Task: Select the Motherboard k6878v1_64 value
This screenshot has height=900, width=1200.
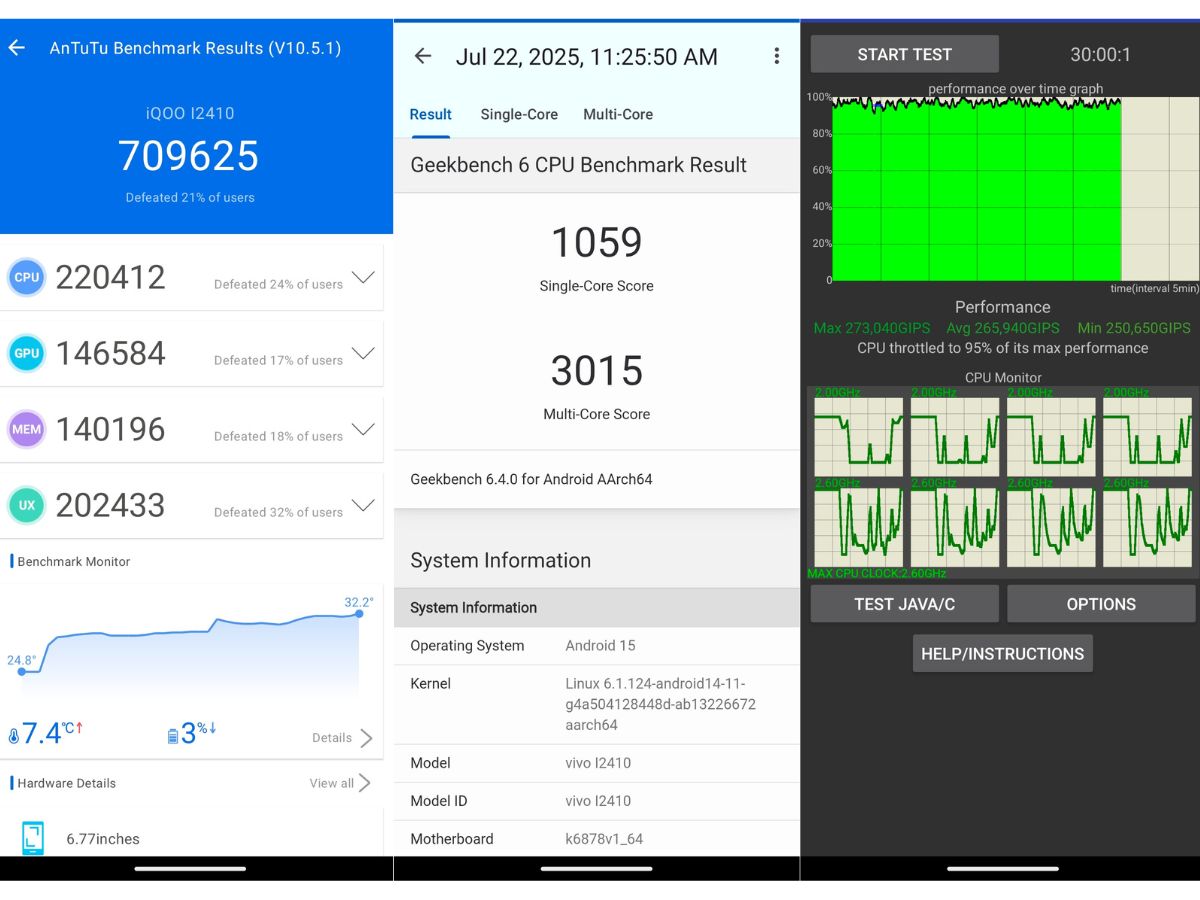Action: pos(604,839)
